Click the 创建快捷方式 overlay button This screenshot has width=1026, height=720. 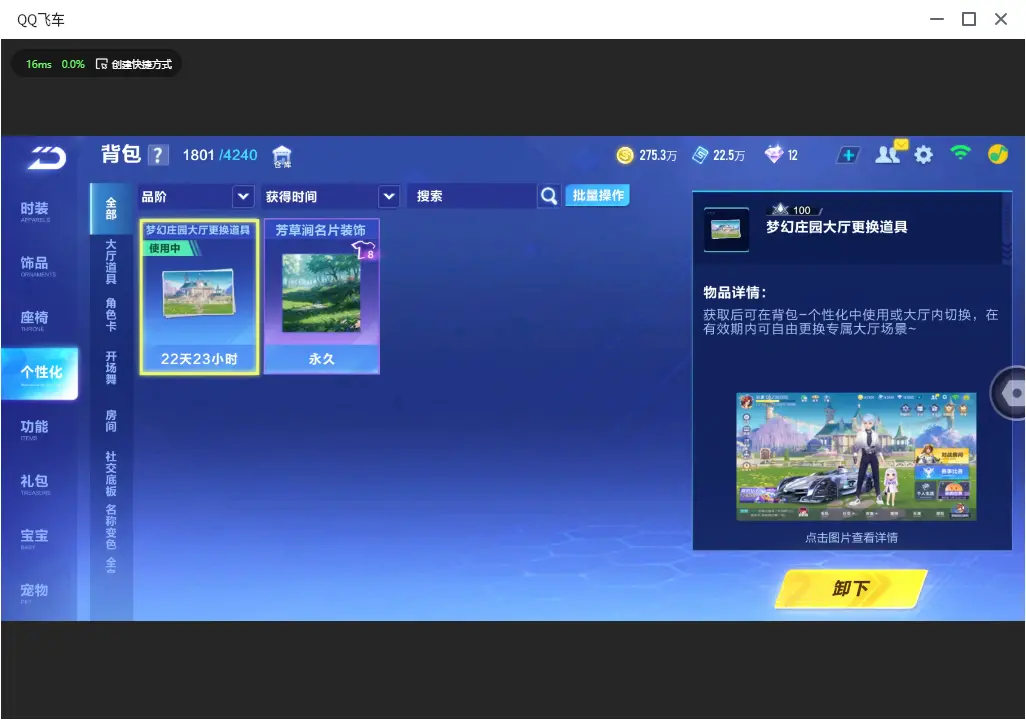[134, 64]
